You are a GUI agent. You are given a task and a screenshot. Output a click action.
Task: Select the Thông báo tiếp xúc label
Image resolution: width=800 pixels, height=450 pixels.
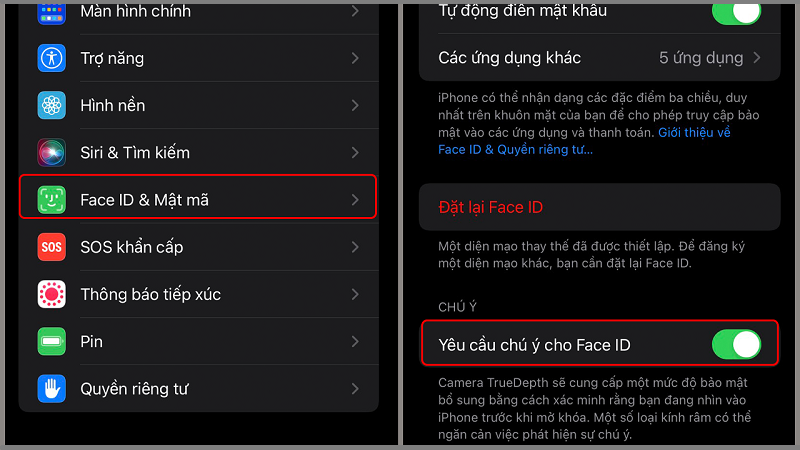click(151, 294)
